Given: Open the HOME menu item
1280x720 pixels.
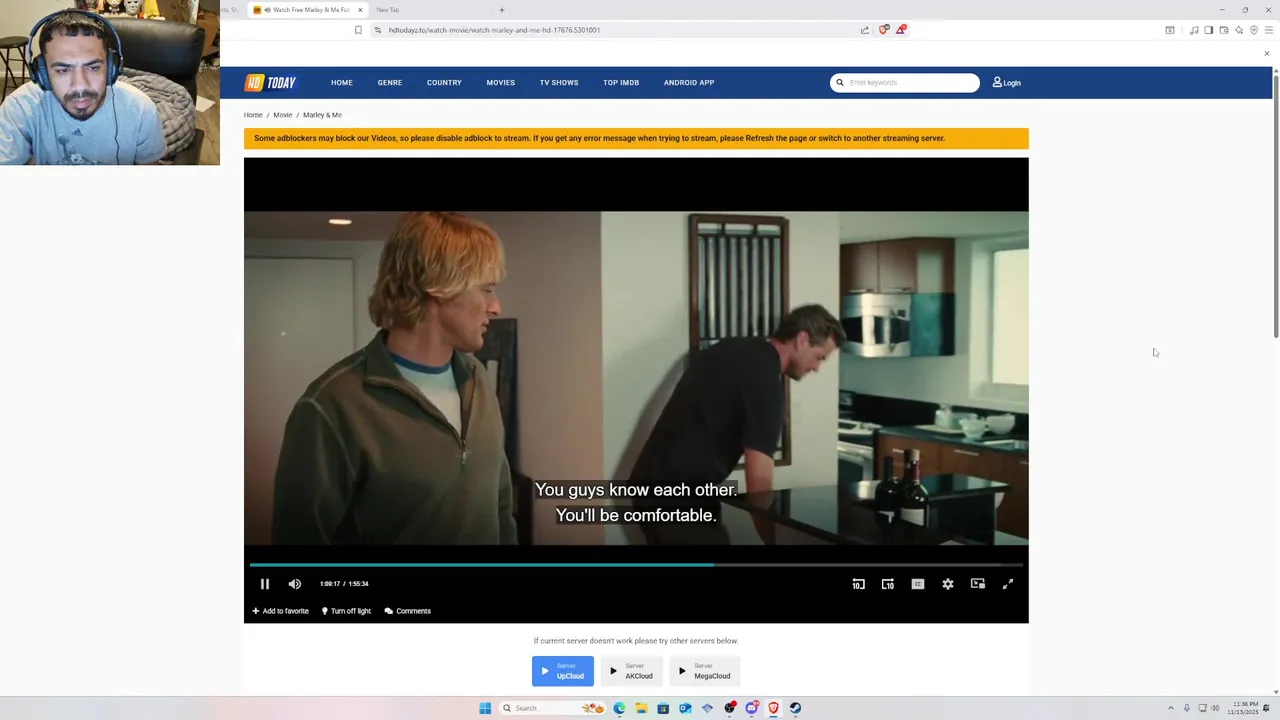Looking at the screenshot, I should pos(342,83).
